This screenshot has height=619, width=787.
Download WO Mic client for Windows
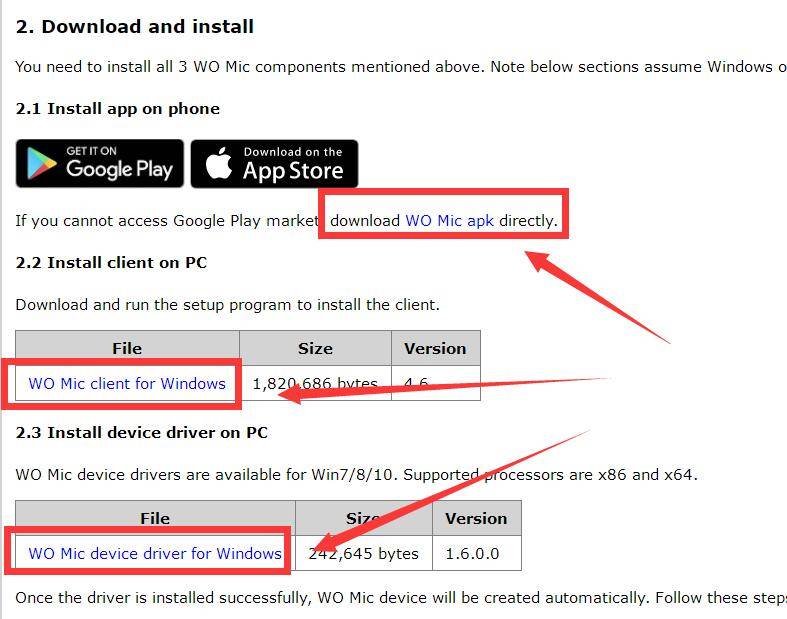tap(127, 384)
